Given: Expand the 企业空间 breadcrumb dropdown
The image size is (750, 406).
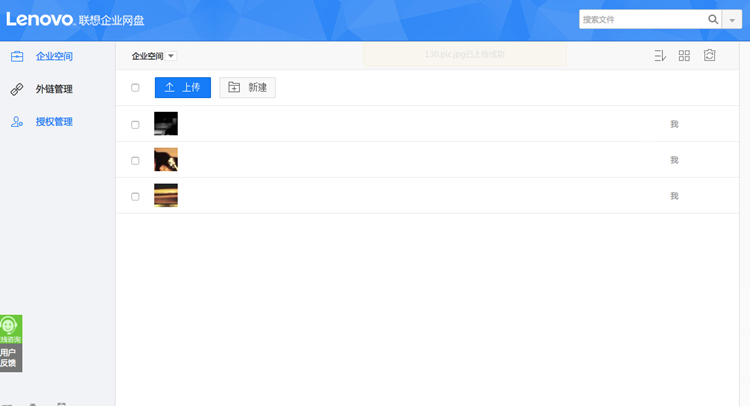Looking at the screenshot, I should coord(171,56).
